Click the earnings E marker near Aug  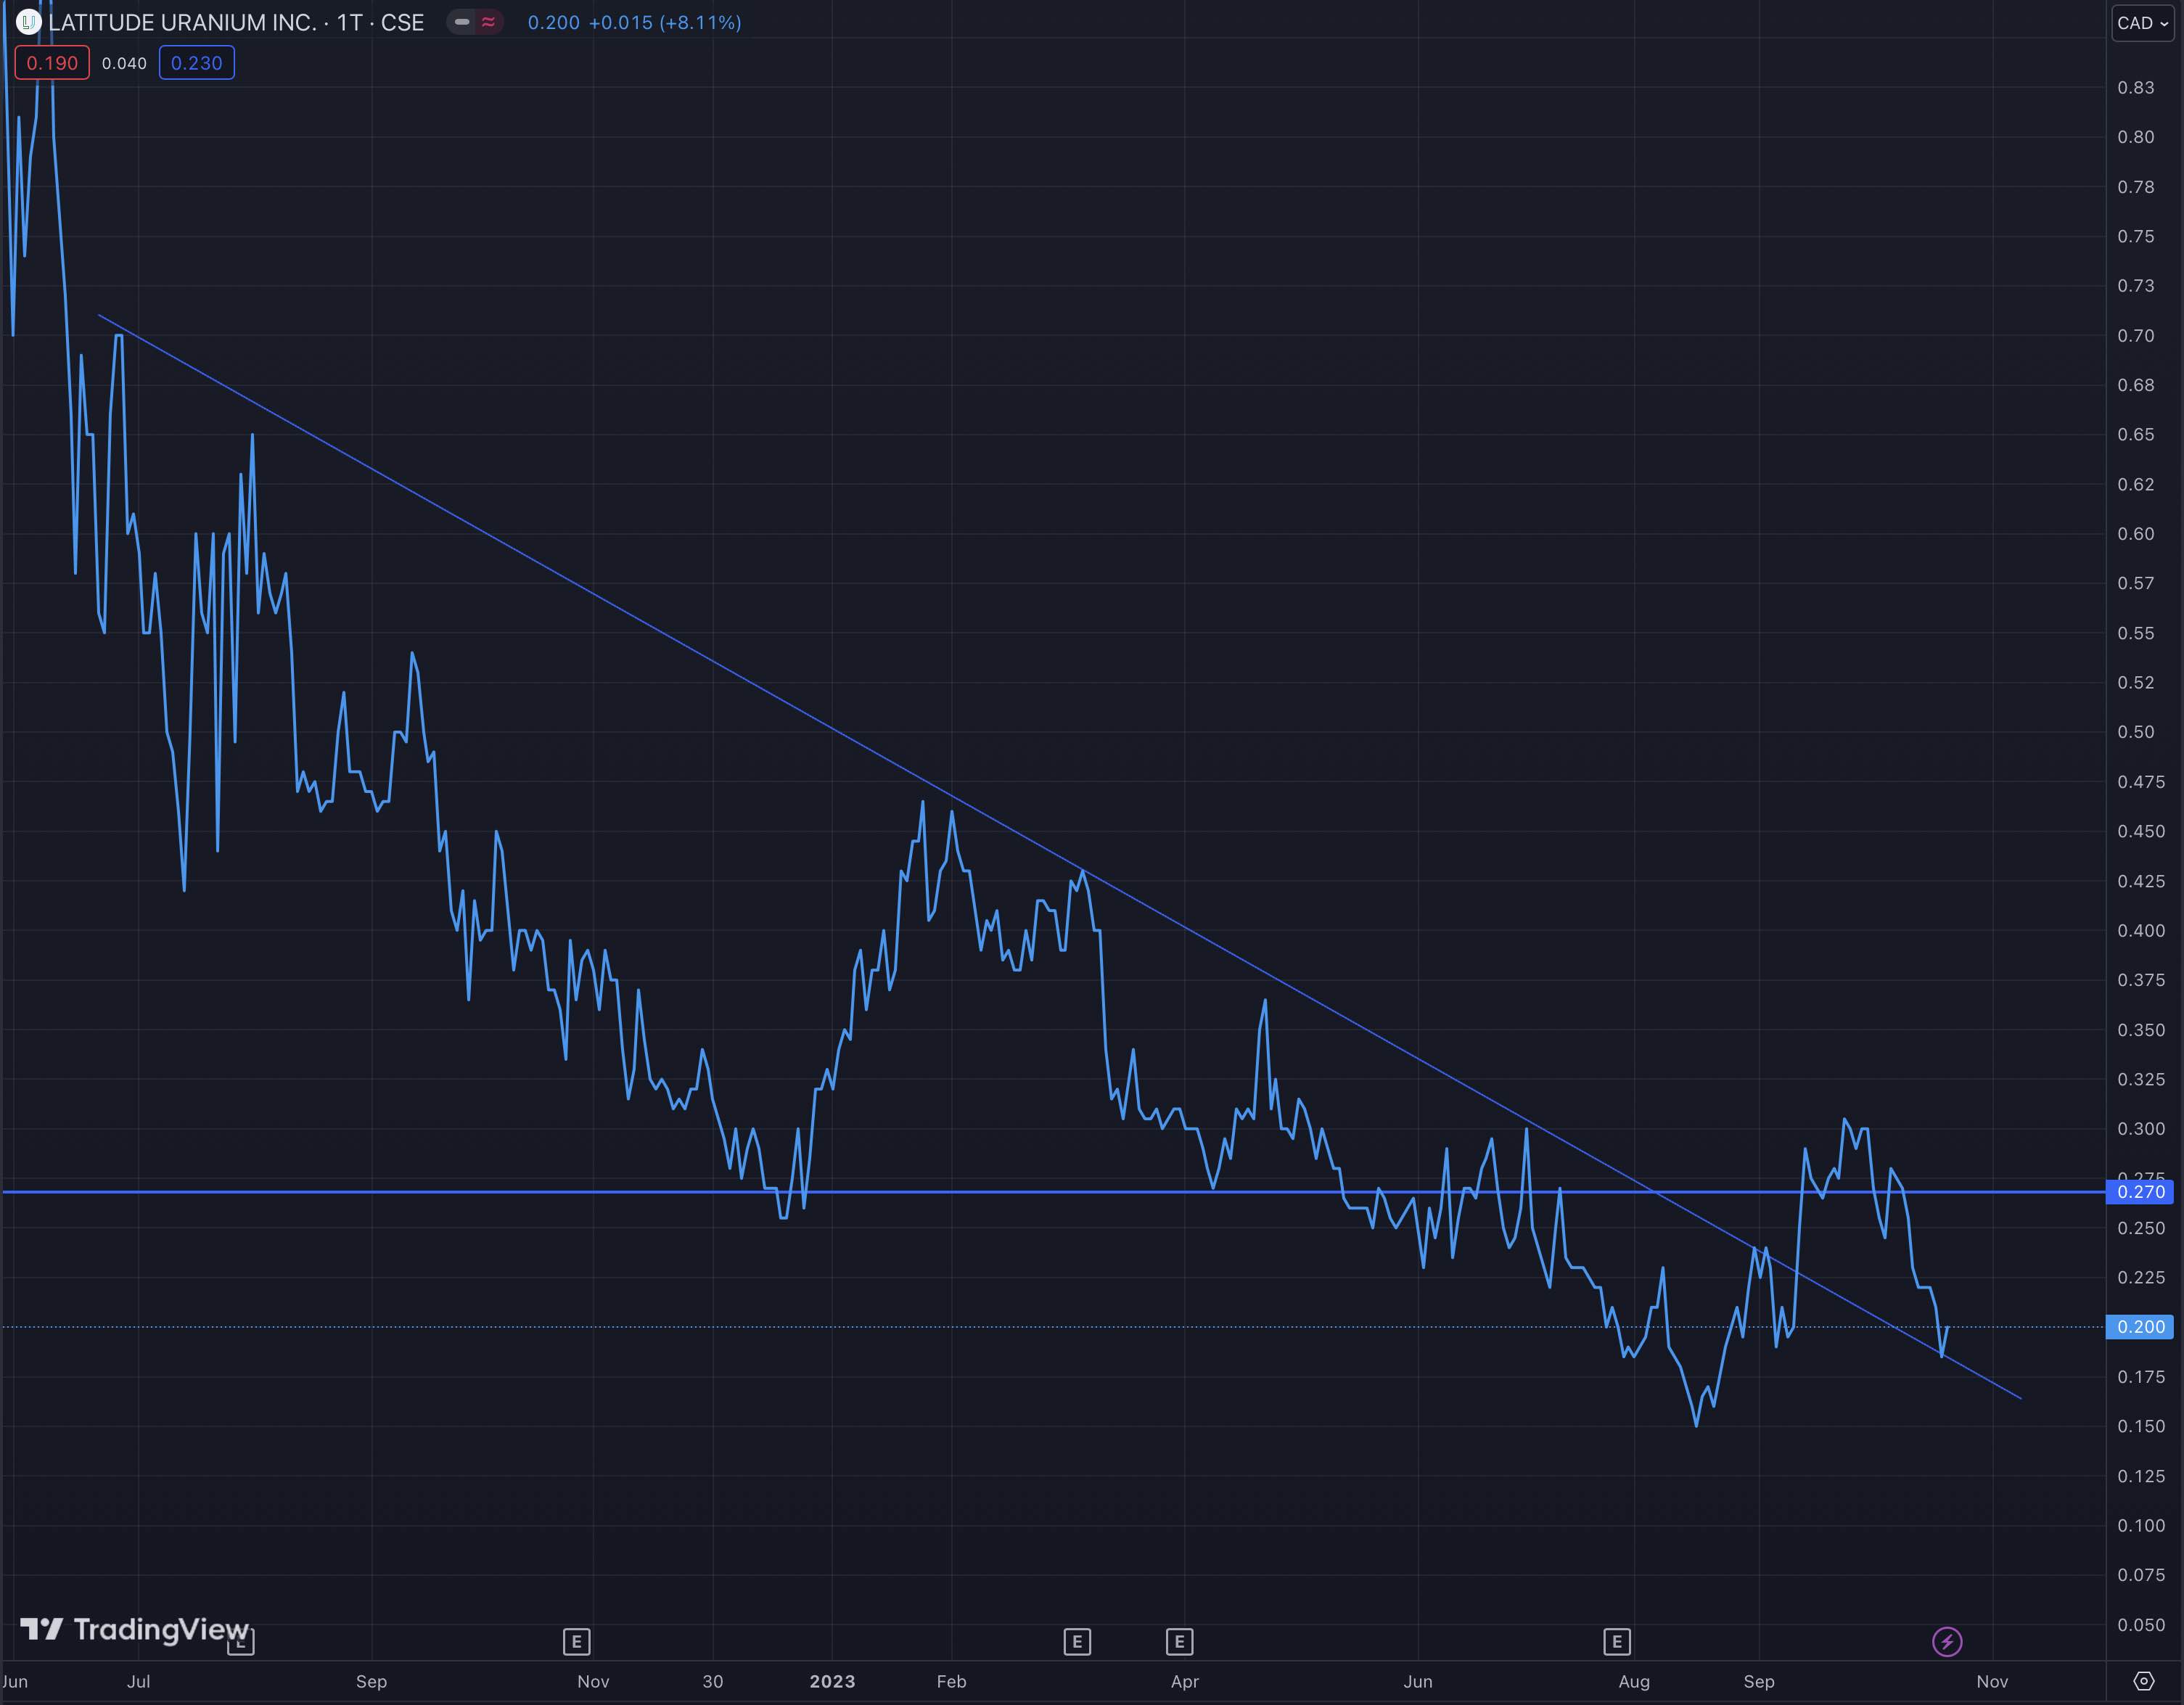[x=1616, y=1641]
